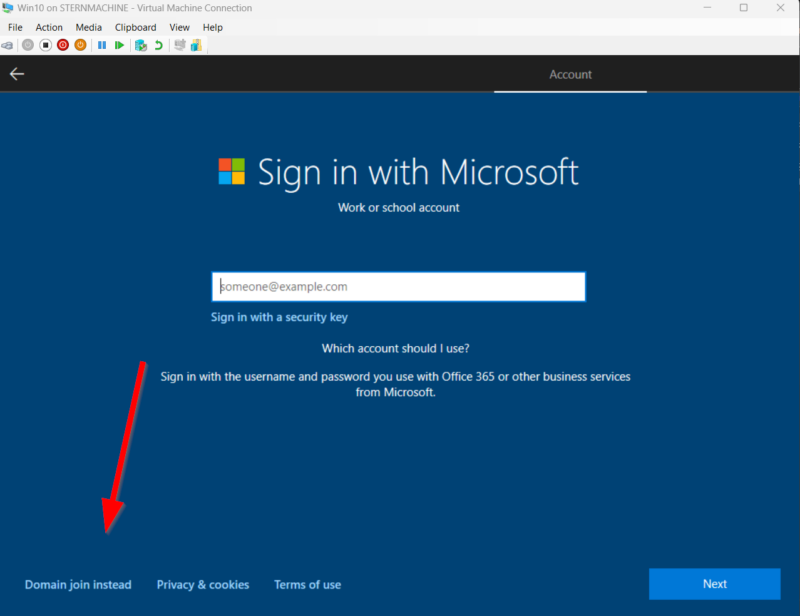
Task: Open the Media menu
Action: point(89,28)
